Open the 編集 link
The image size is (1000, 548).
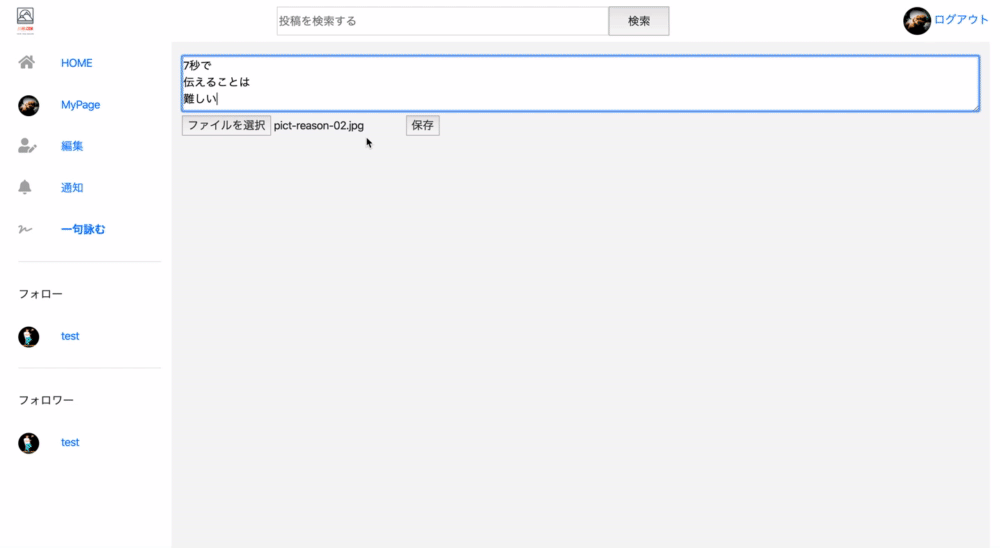coord(72,146)
